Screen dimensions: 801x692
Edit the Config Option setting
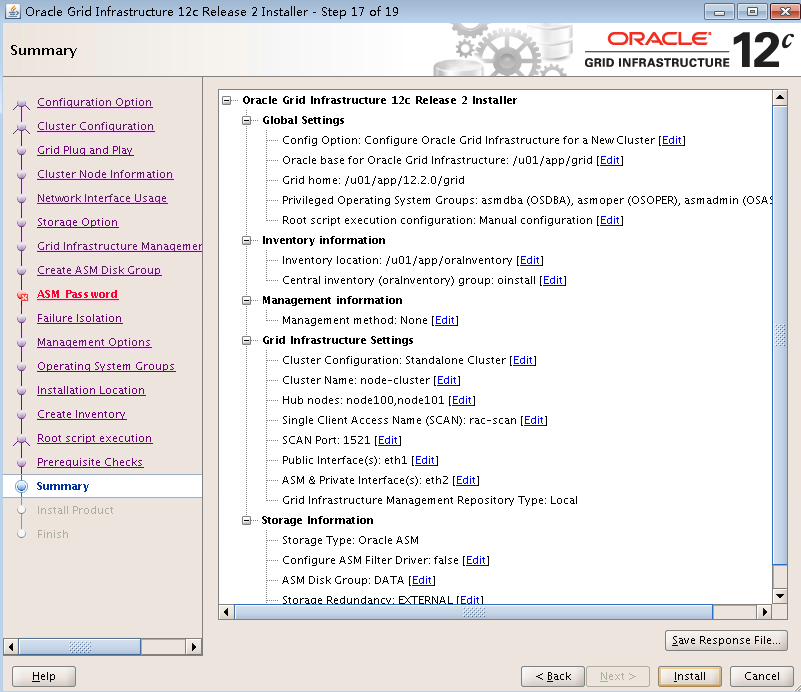[672, 140]
